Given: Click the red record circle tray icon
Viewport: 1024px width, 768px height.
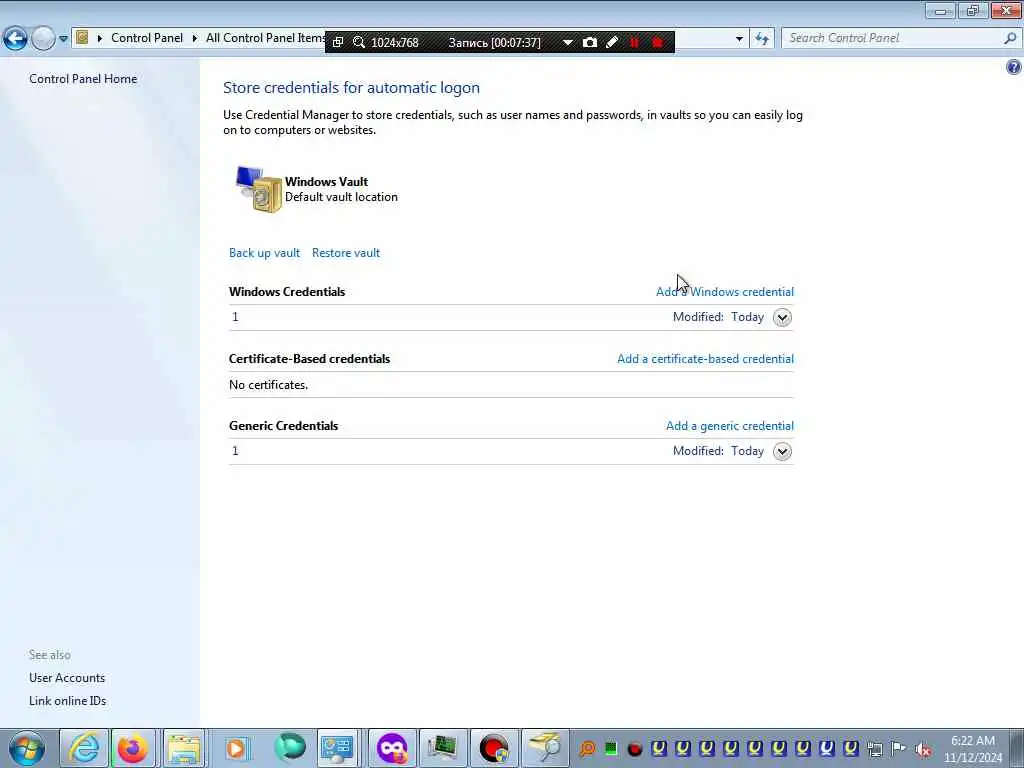Looking at the screenshot, I should (x=634, y=749).
